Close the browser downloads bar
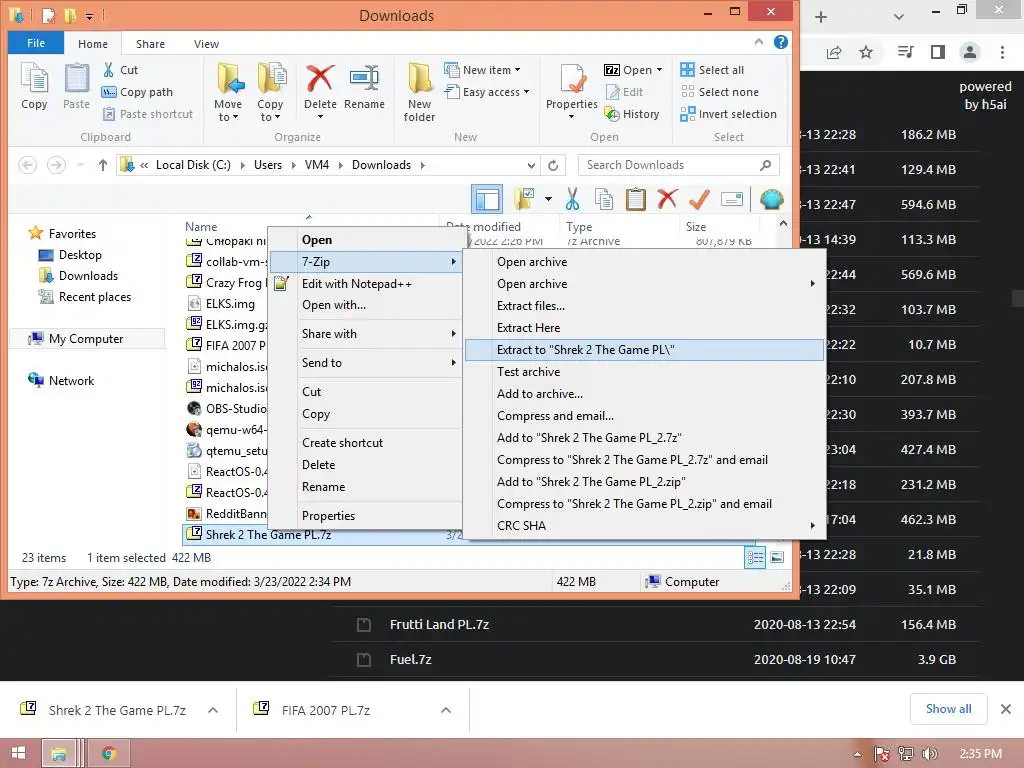 click(1006, 709)
